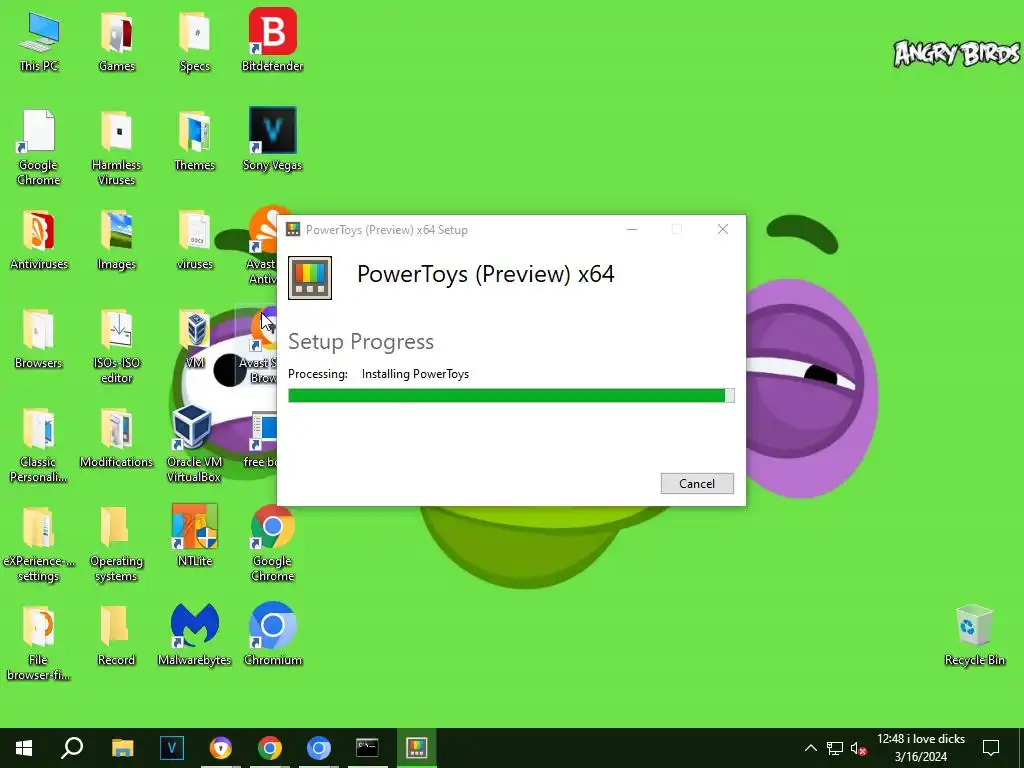Switch to Chrome on taskbar
This screenshot has height=768, width=1024.
pyautogui.click(x=270, y=748)
